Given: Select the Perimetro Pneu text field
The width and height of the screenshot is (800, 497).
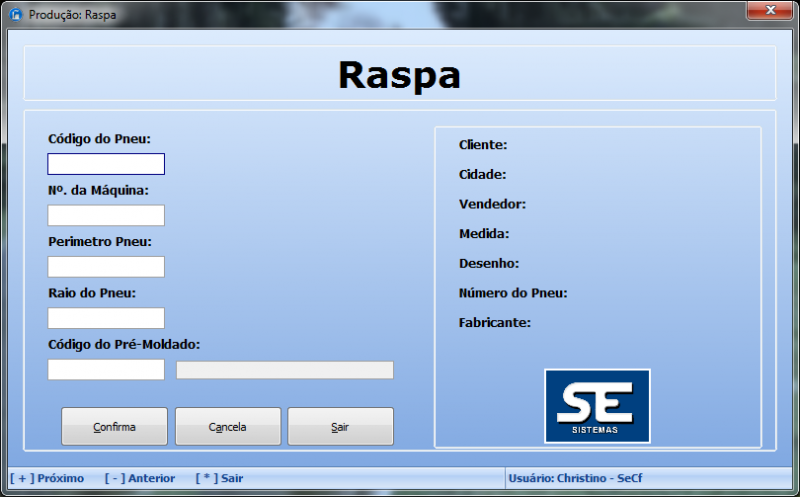Looking at the screenshot, I should pos(106,267).
